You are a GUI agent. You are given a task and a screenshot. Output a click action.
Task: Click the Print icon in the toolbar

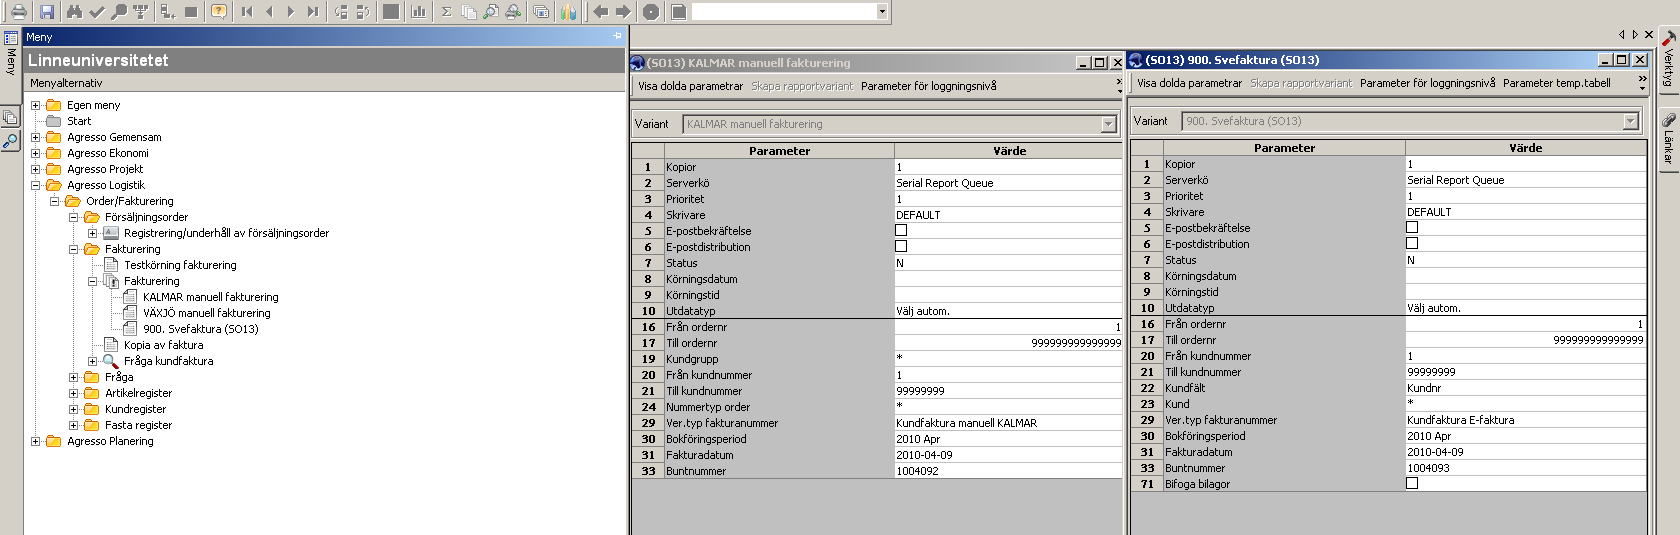point(18,12)
